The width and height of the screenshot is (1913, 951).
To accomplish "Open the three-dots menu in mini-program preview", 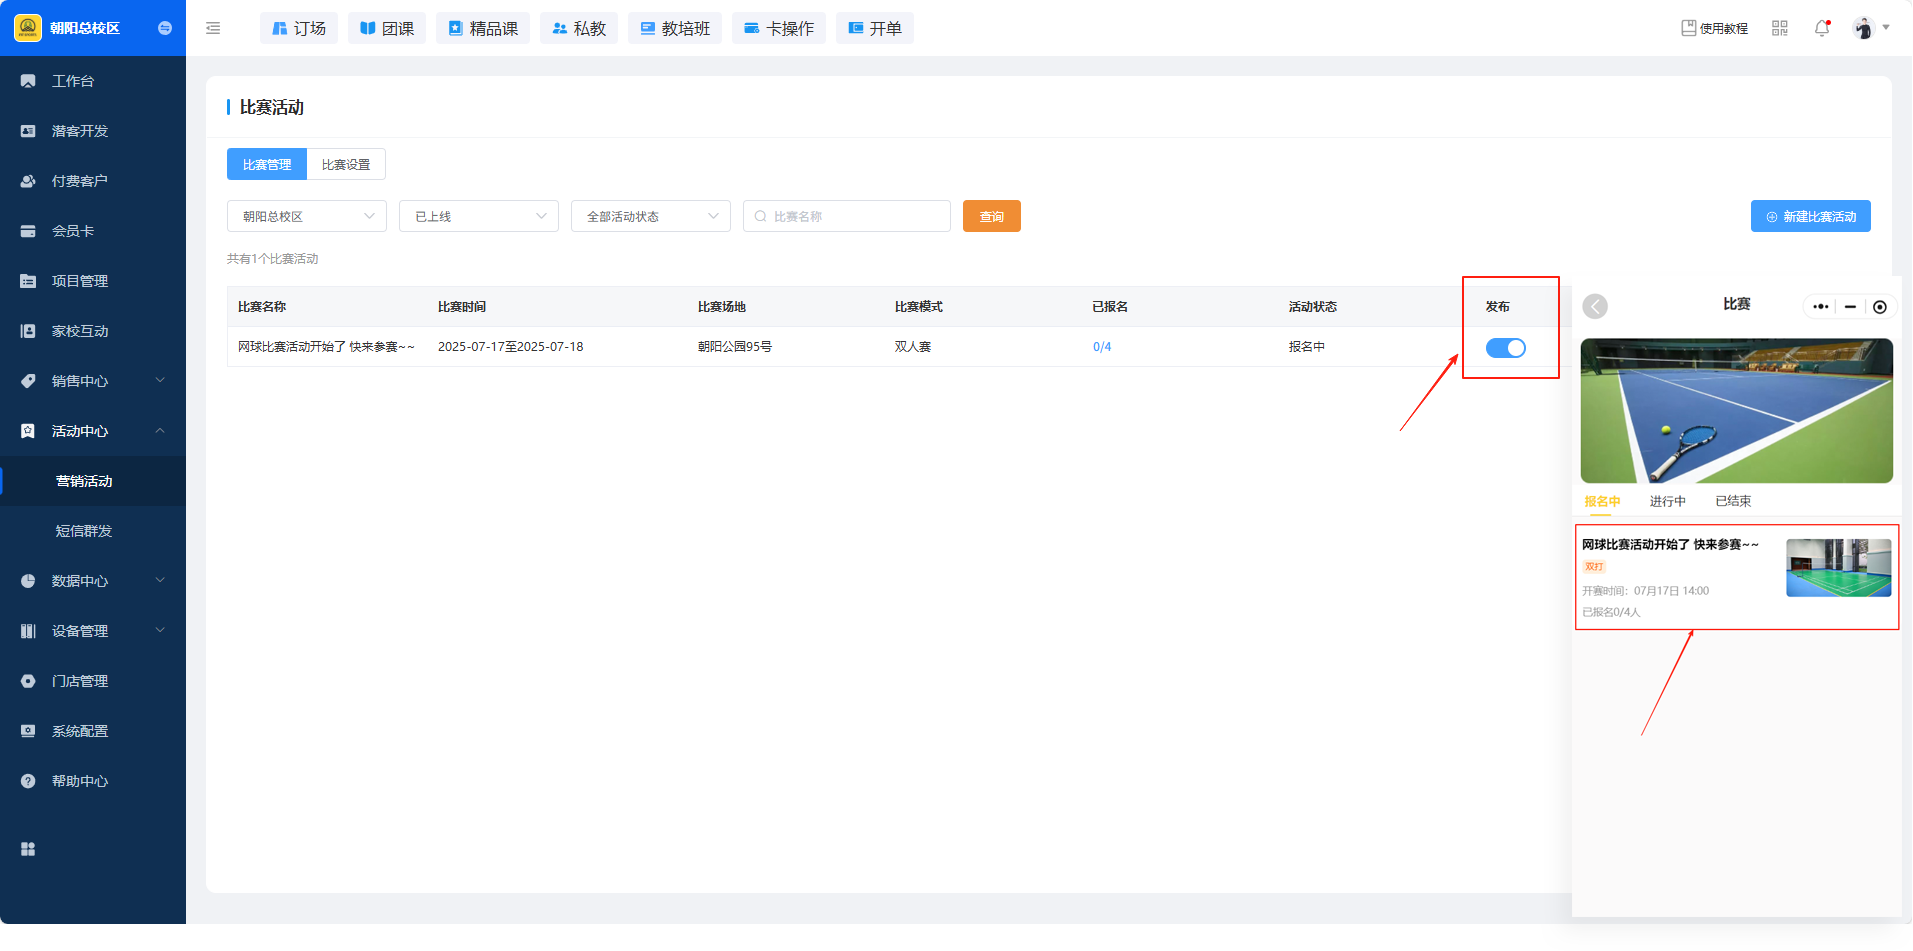I will 1820,307.
